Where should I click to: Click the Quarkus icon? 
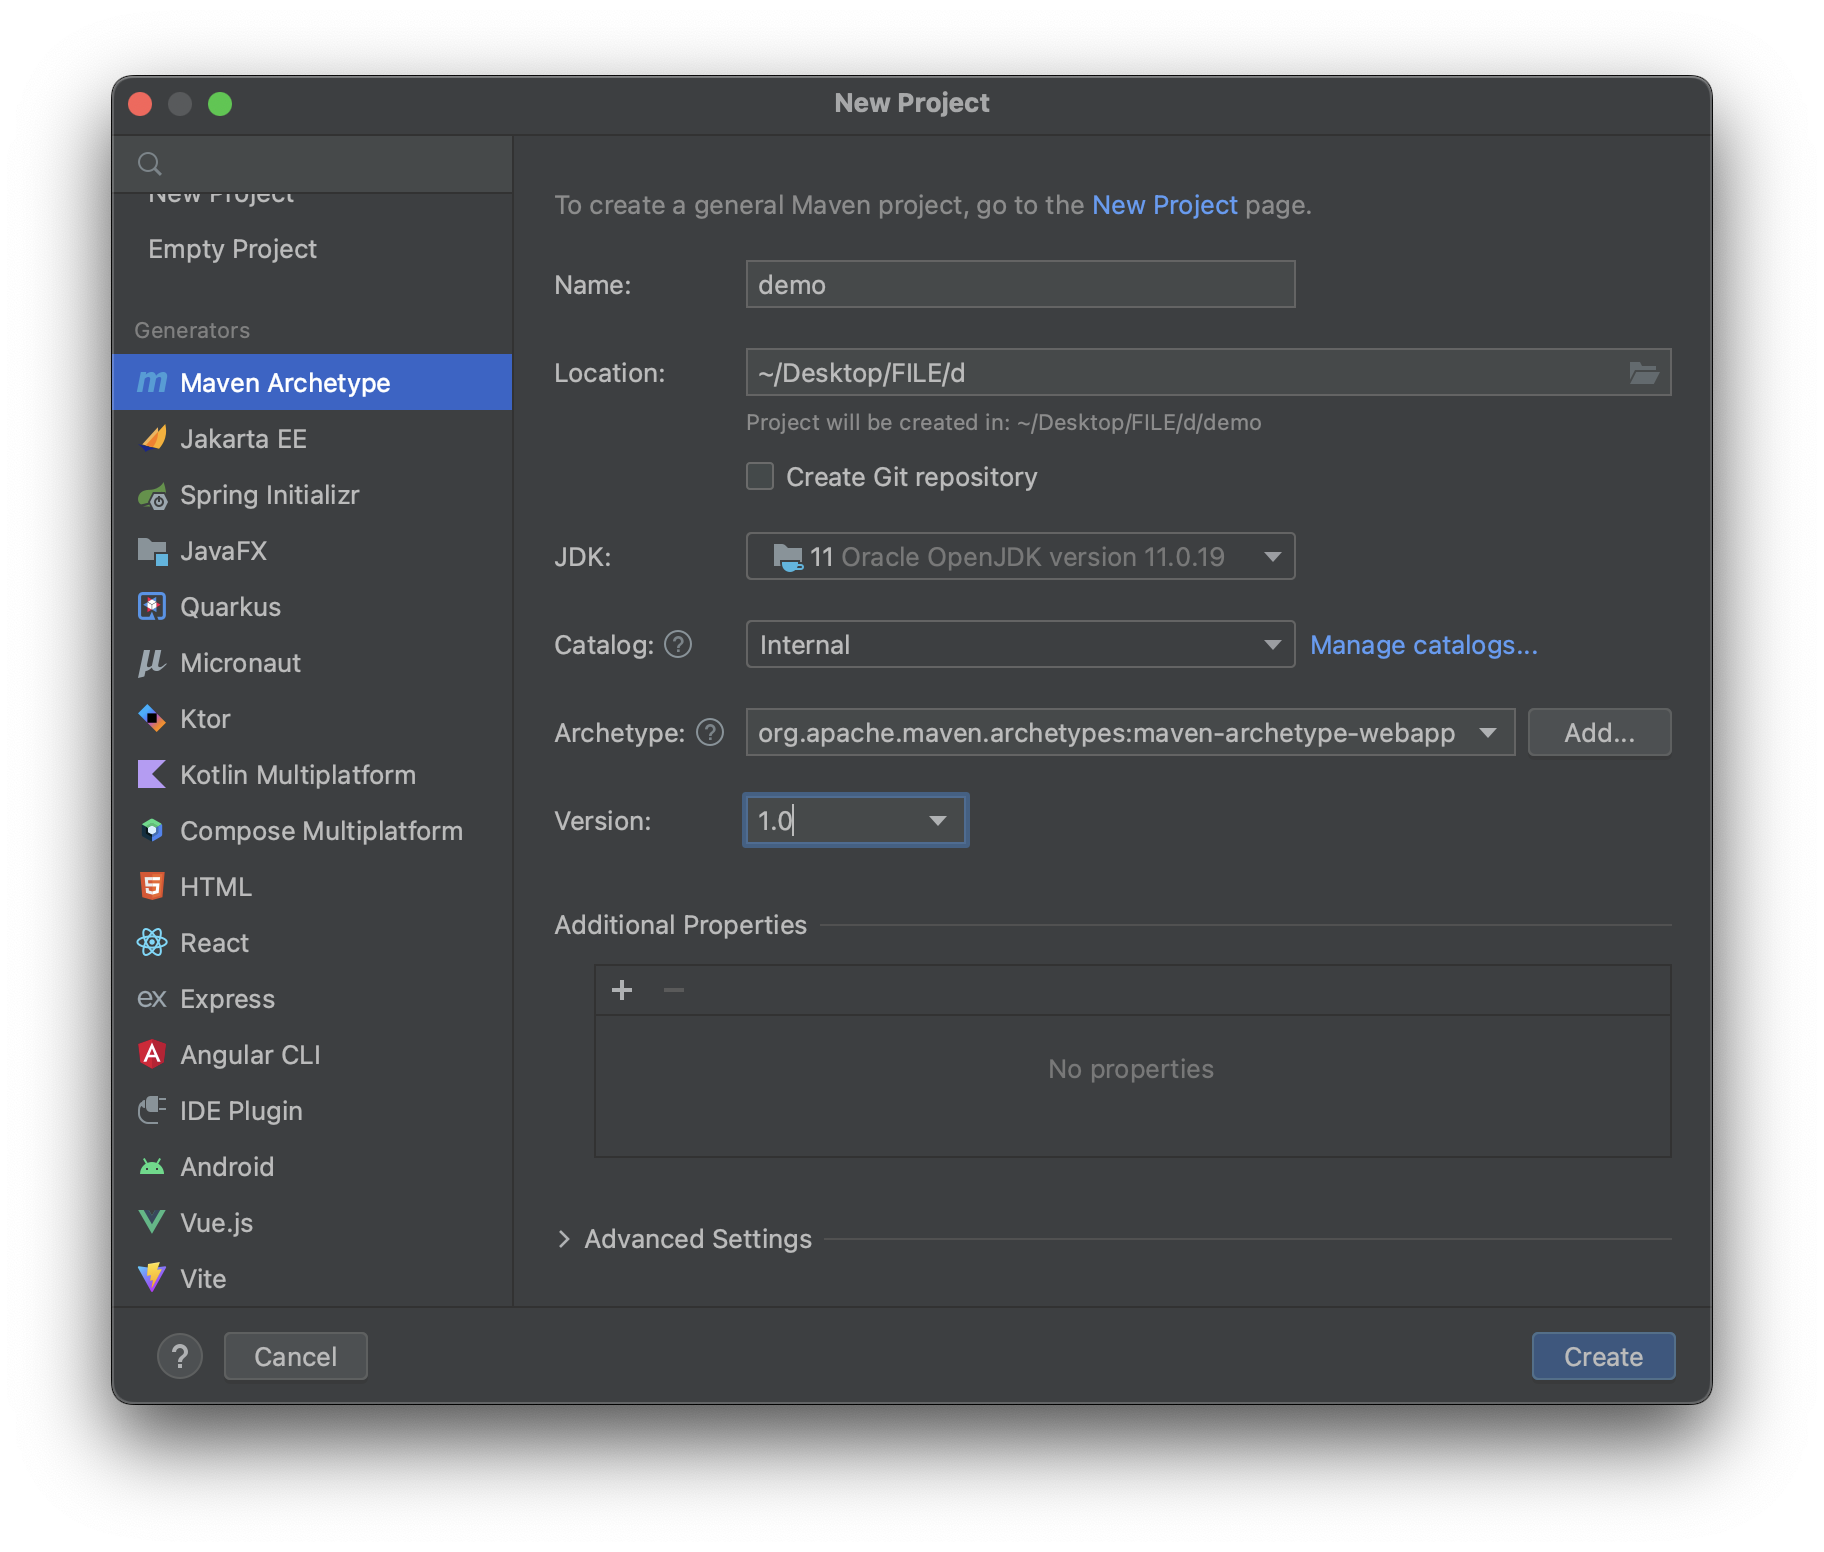pyautogui.click(x=152, y=607)
